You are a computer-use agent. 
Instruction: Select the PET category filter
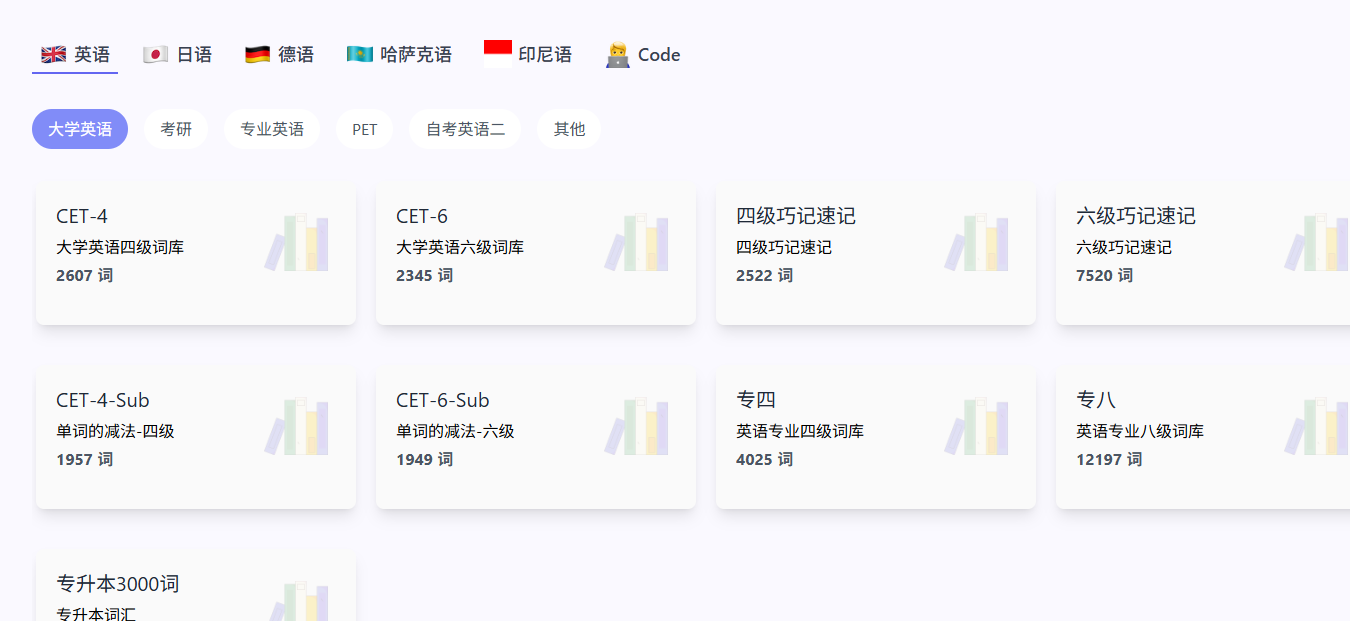[365, 129]
